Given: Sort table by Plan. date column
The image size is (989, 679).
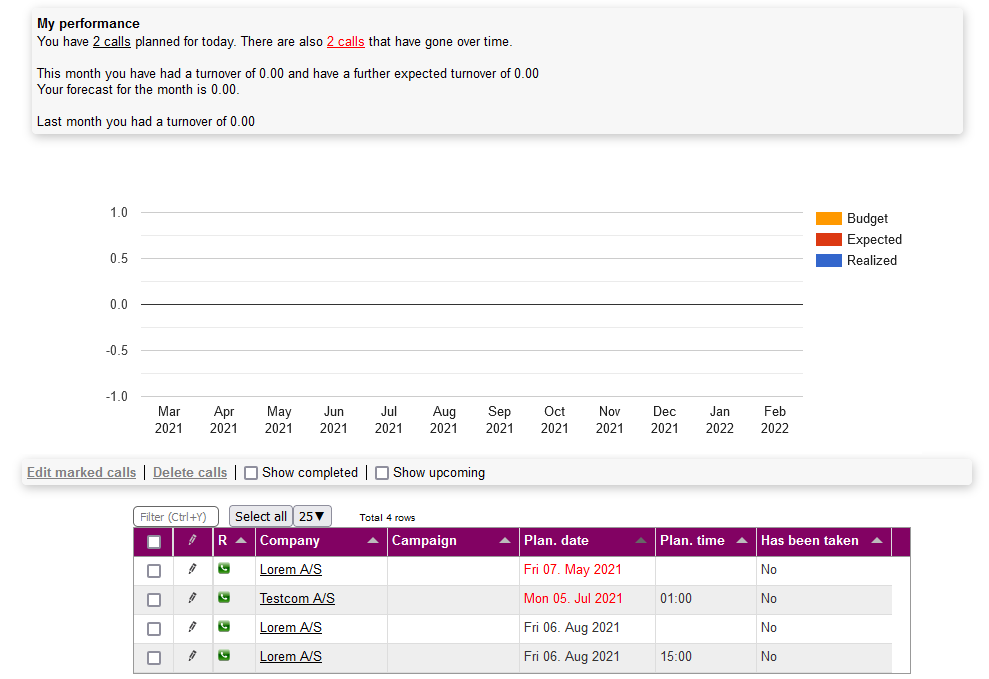Looking at the screenshot, I should coord(640,541).
